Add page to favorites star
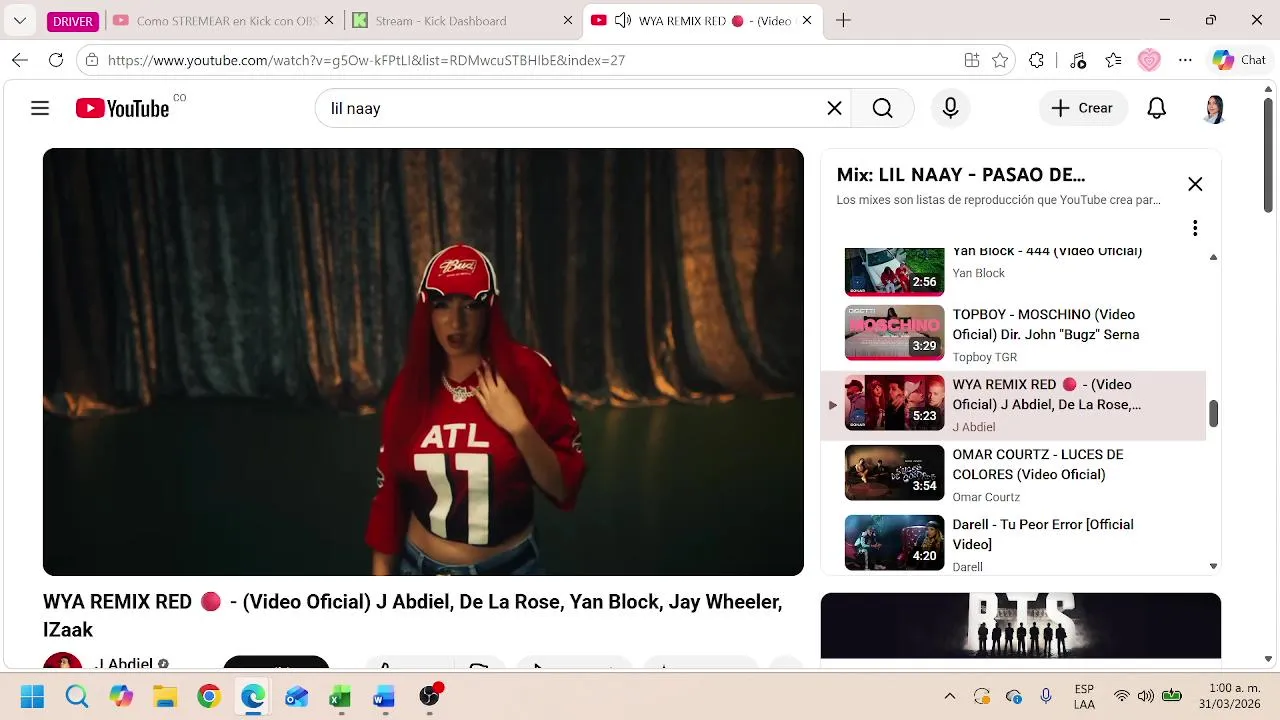This screenshot has height=720, width=1280. pyautogui.click(x=1000, y=60)
